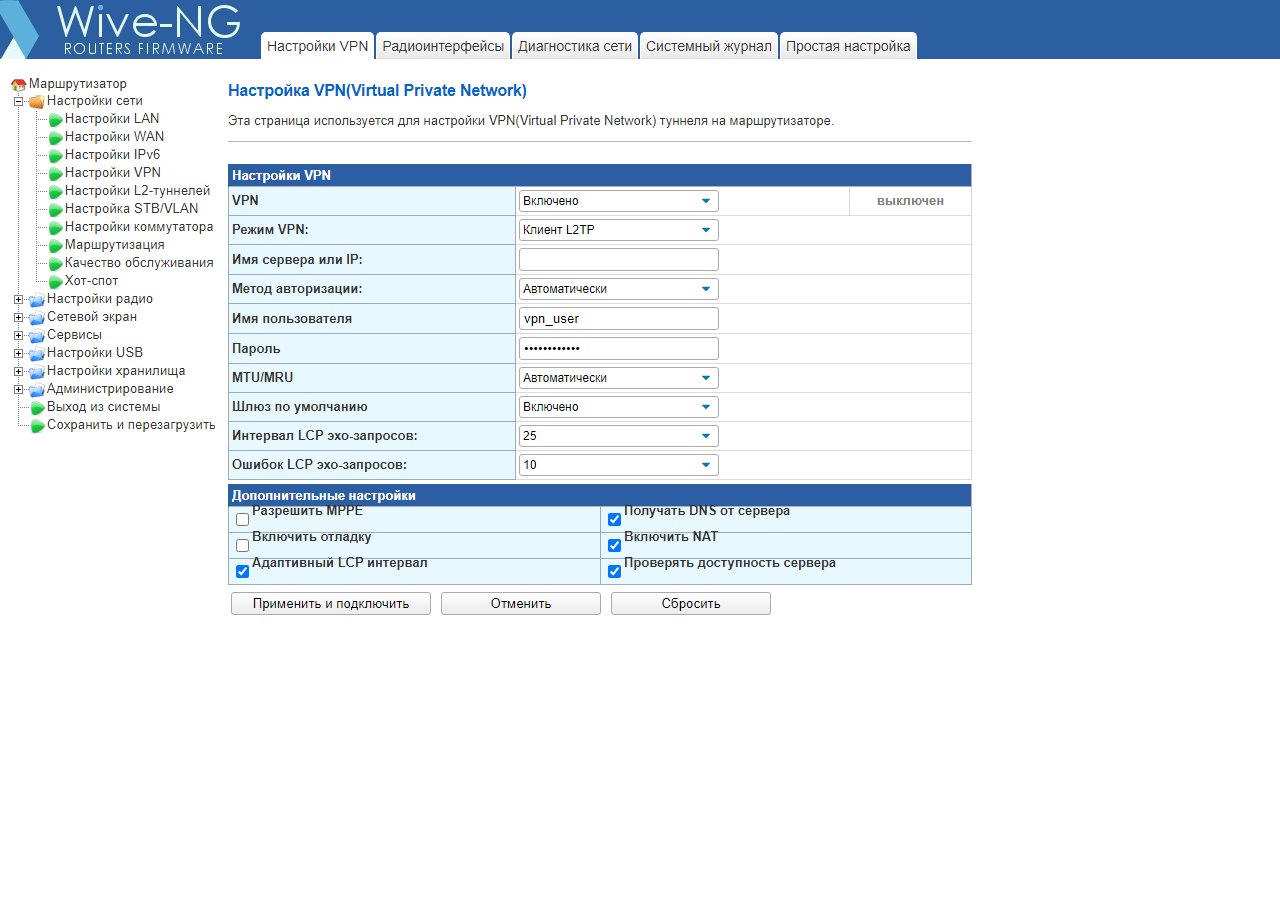The image size is (1280, 913).
Task: Open the Простая настройка tab
Action: [x=848, y=46]
